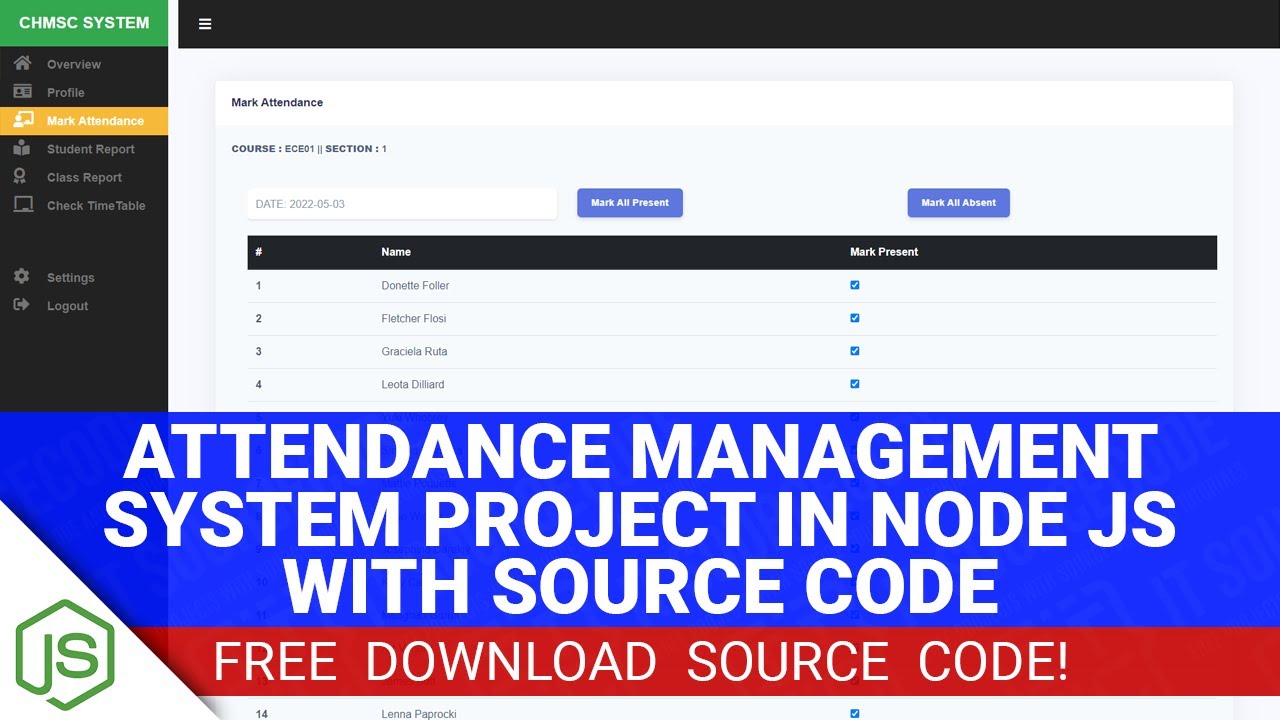Uncheck present for Lenna Paprocki
1280x720 pixels.
(855, 714)
